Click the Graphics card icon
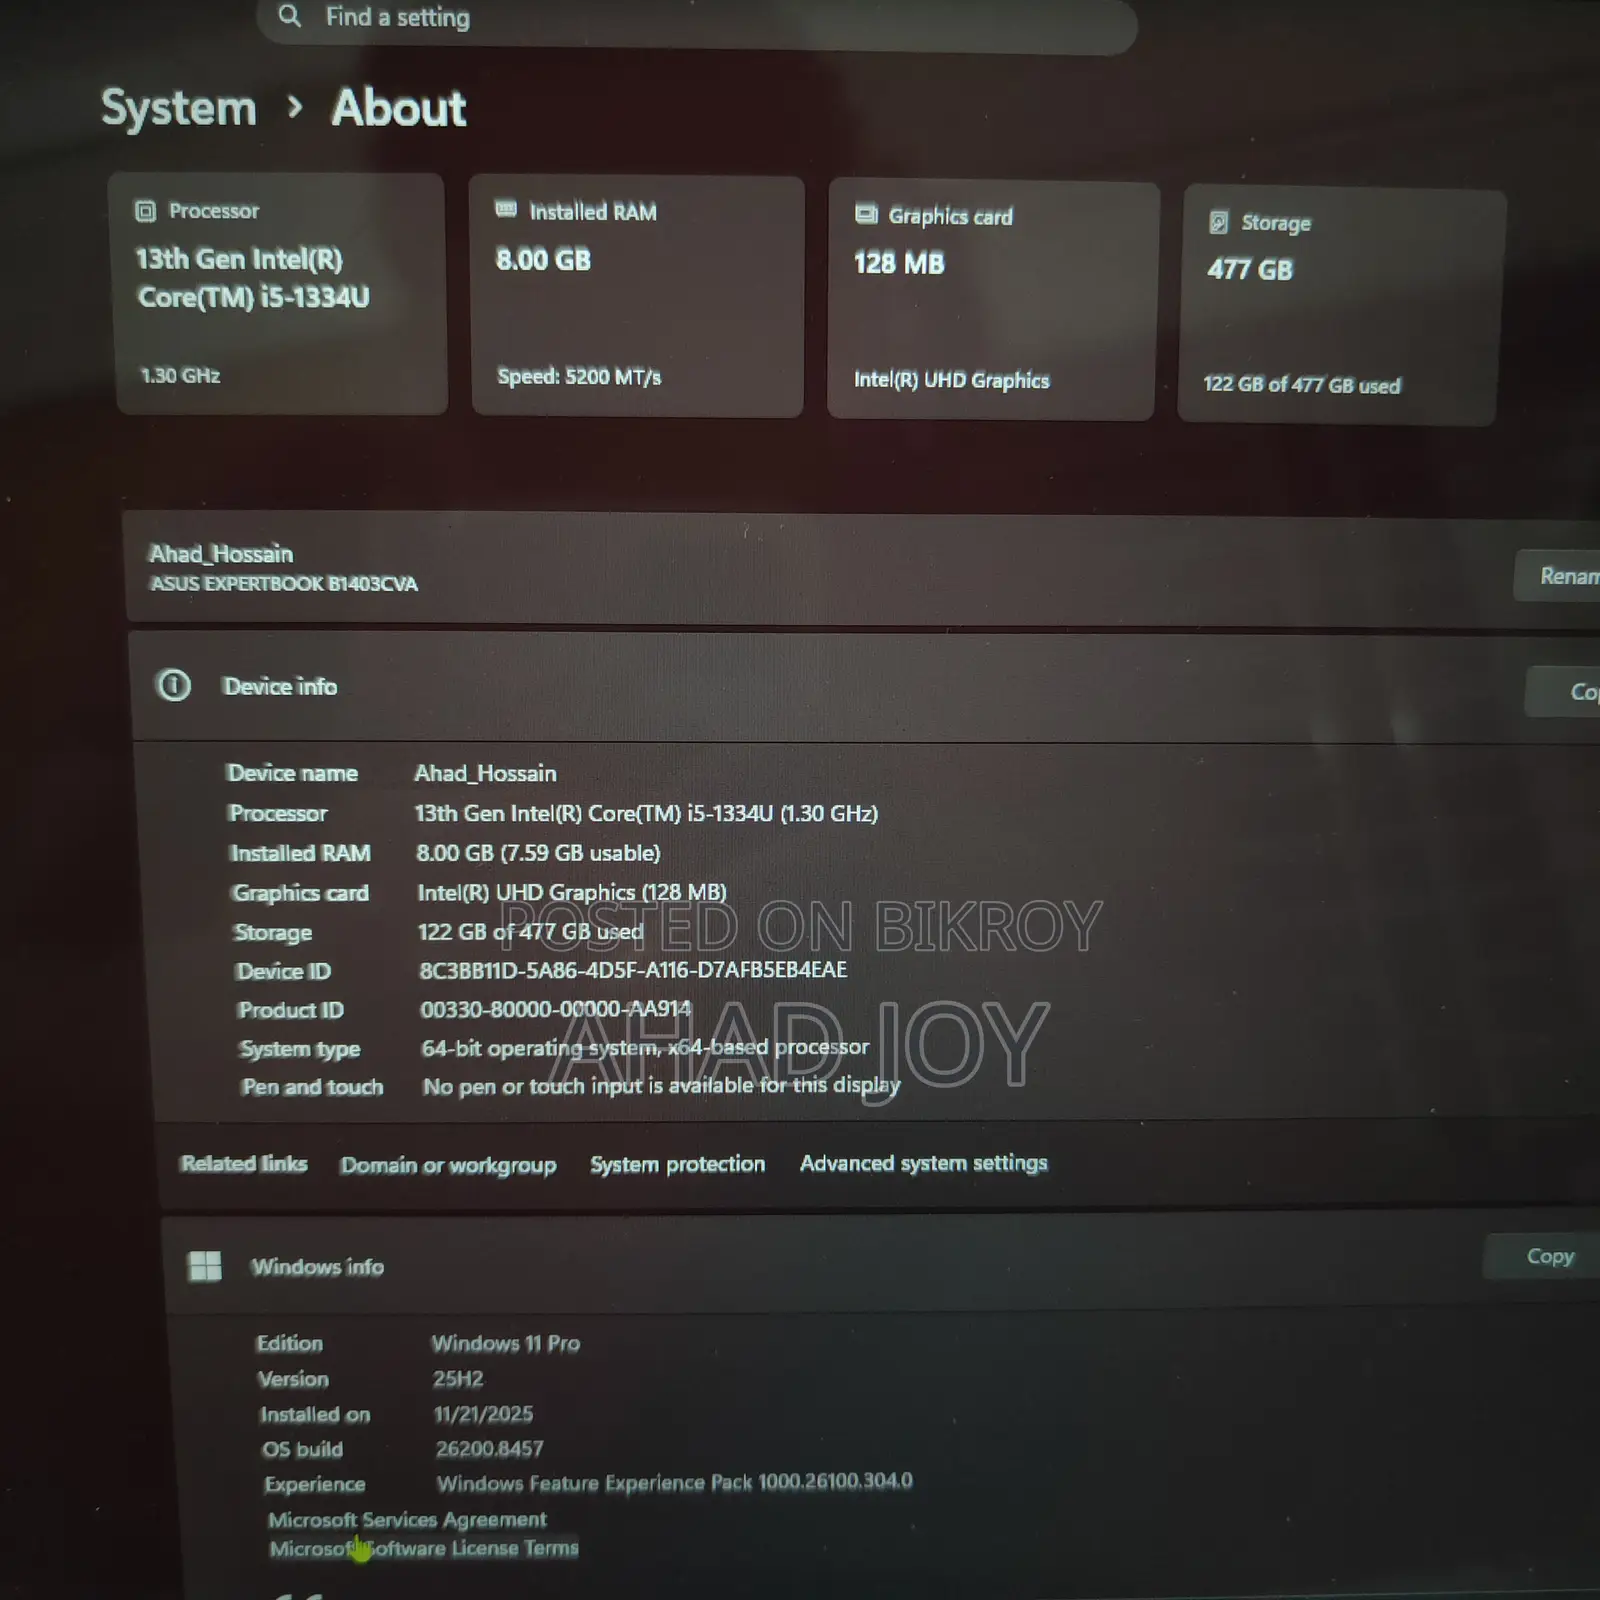The image size is (1600, 1600). pos(866,214)
